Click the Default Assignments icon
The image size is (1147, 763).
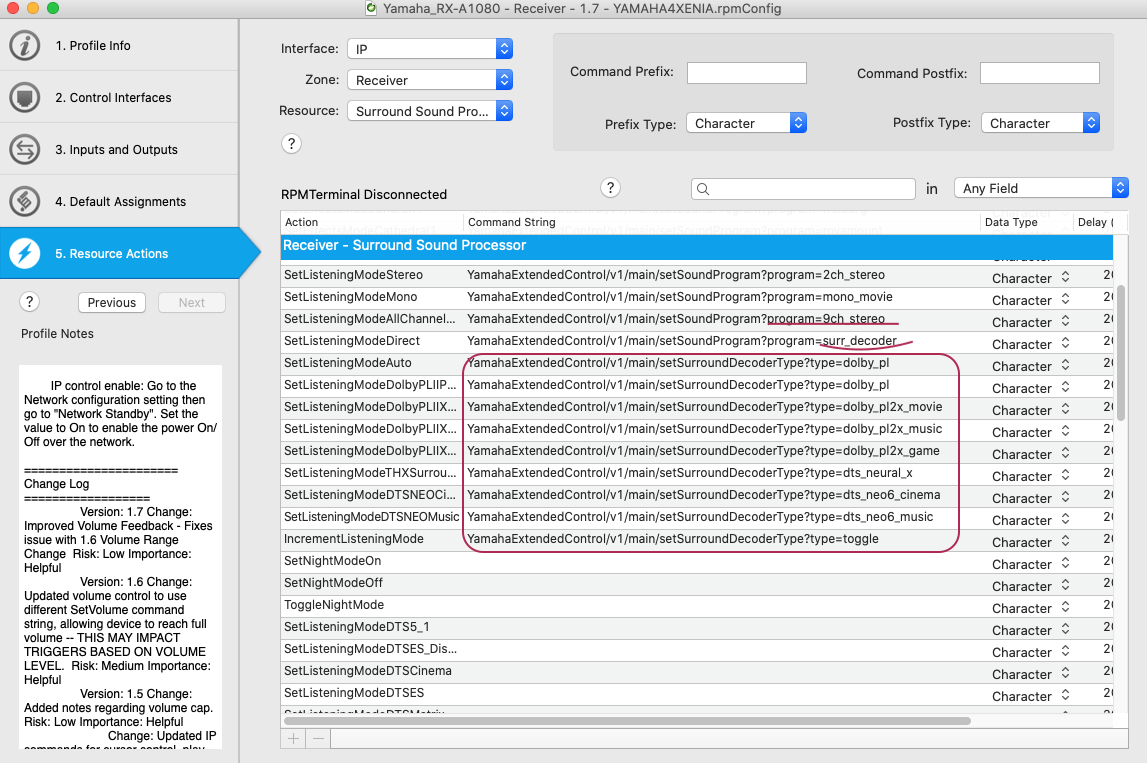(24, 202)
